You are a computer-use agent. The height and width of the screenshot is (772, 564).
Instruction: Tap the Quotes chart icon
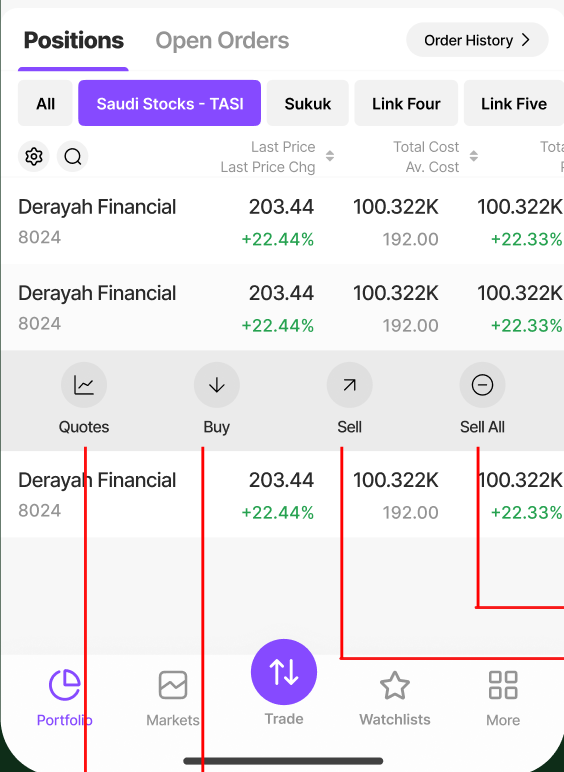coord(84,385)
